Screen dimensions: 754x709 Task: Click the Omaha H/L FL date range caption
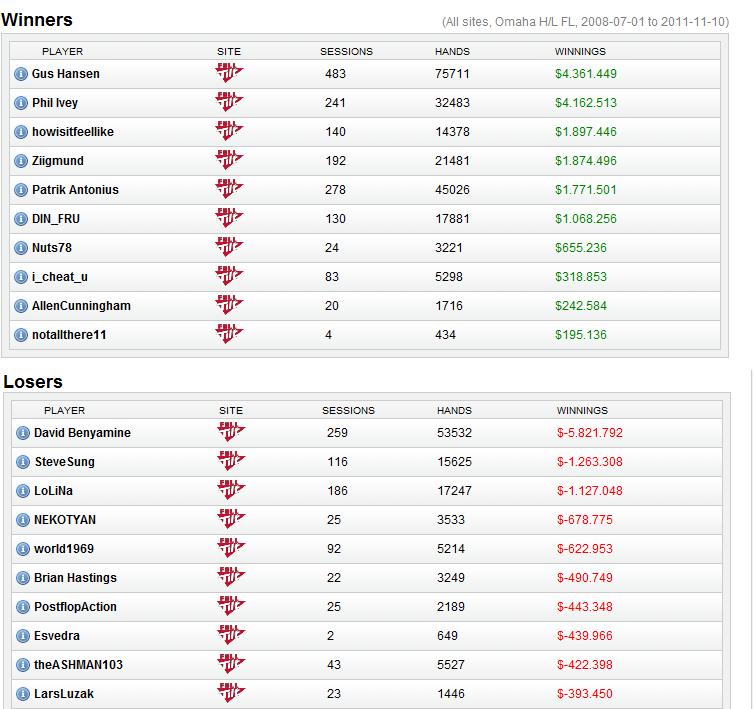(x=585, y=22)
